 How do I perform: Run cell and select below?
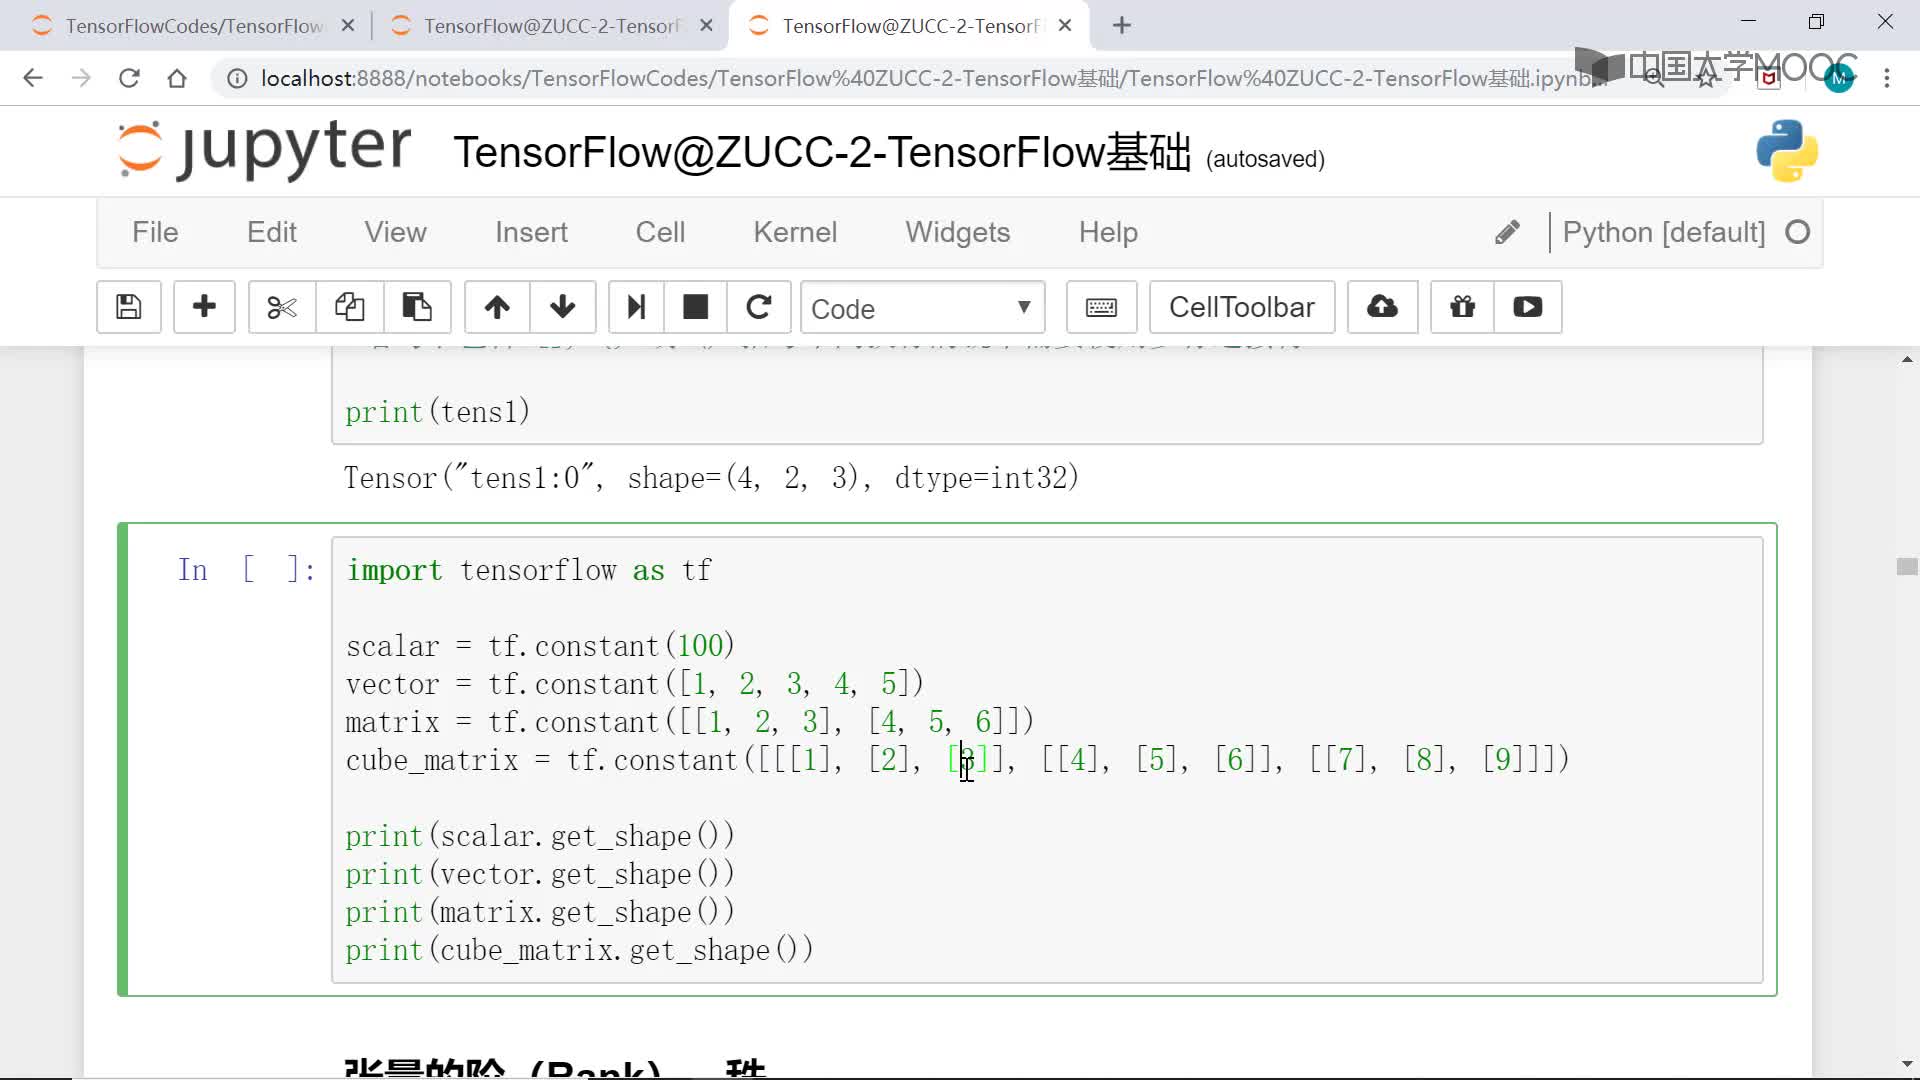pos(636,307)
